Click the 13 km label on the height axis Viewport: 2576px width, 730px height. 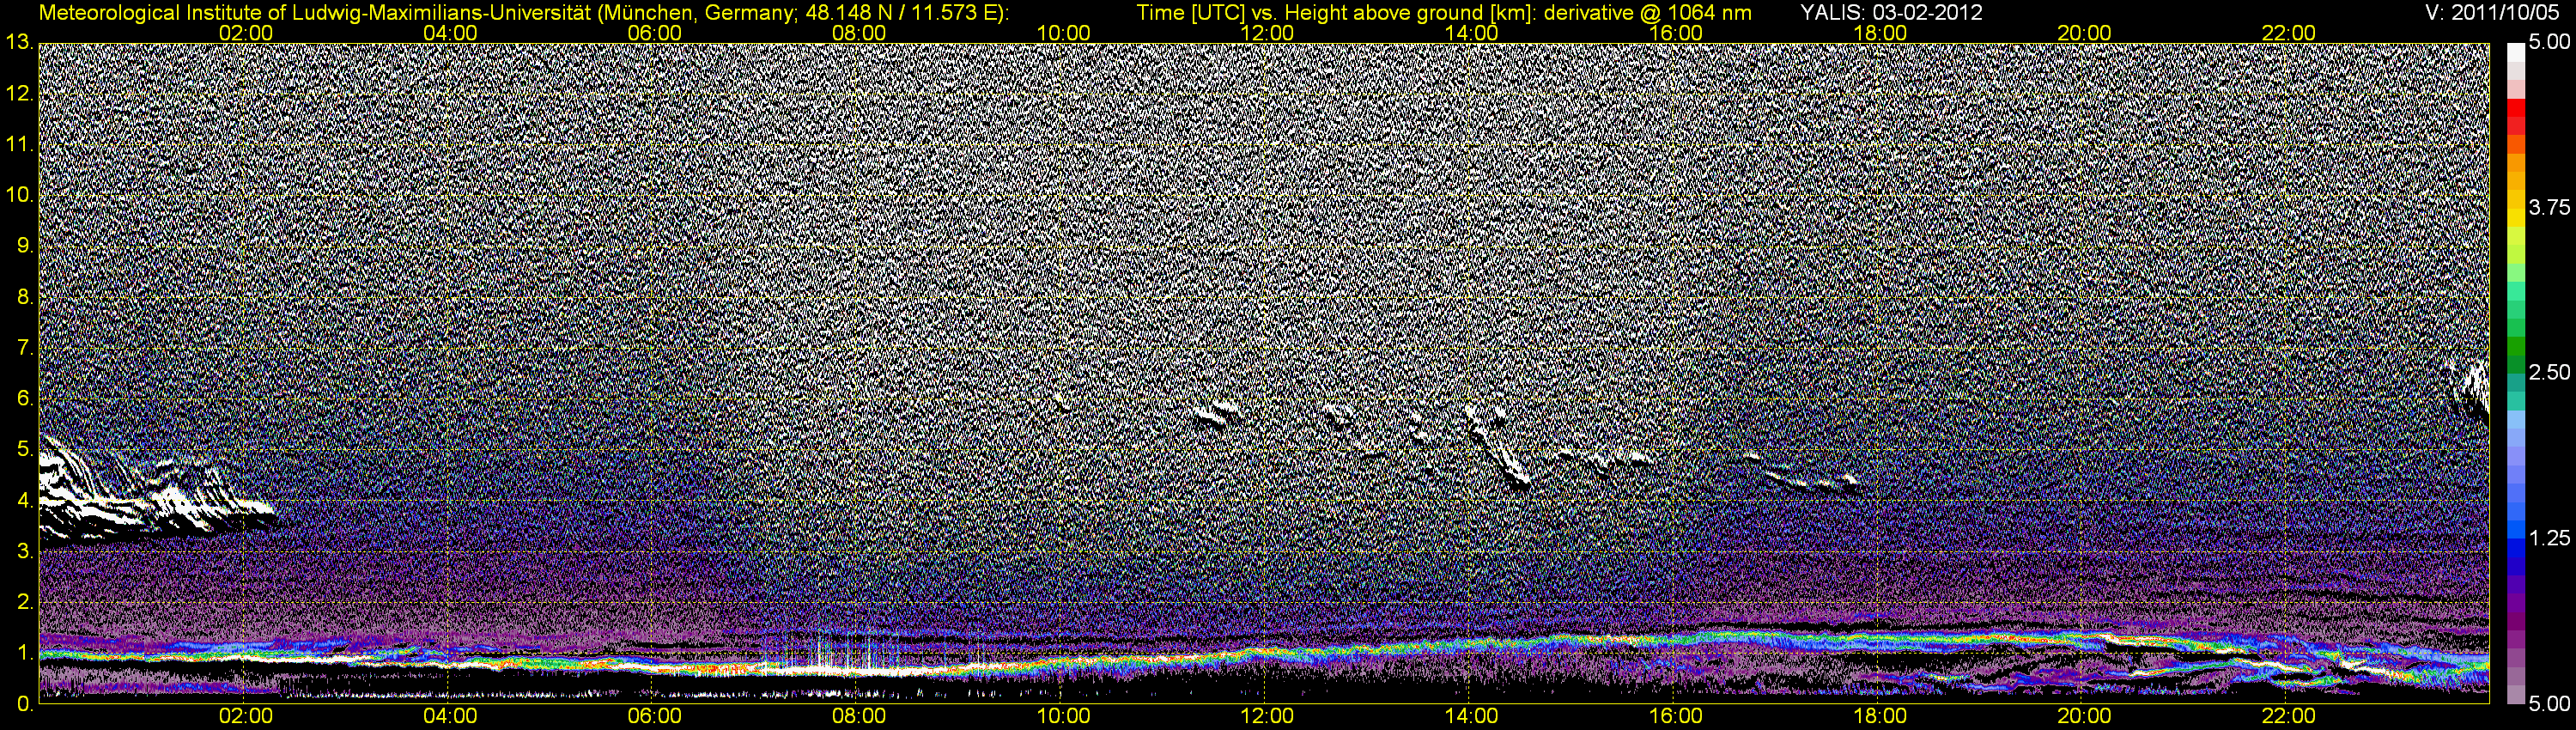19,42
